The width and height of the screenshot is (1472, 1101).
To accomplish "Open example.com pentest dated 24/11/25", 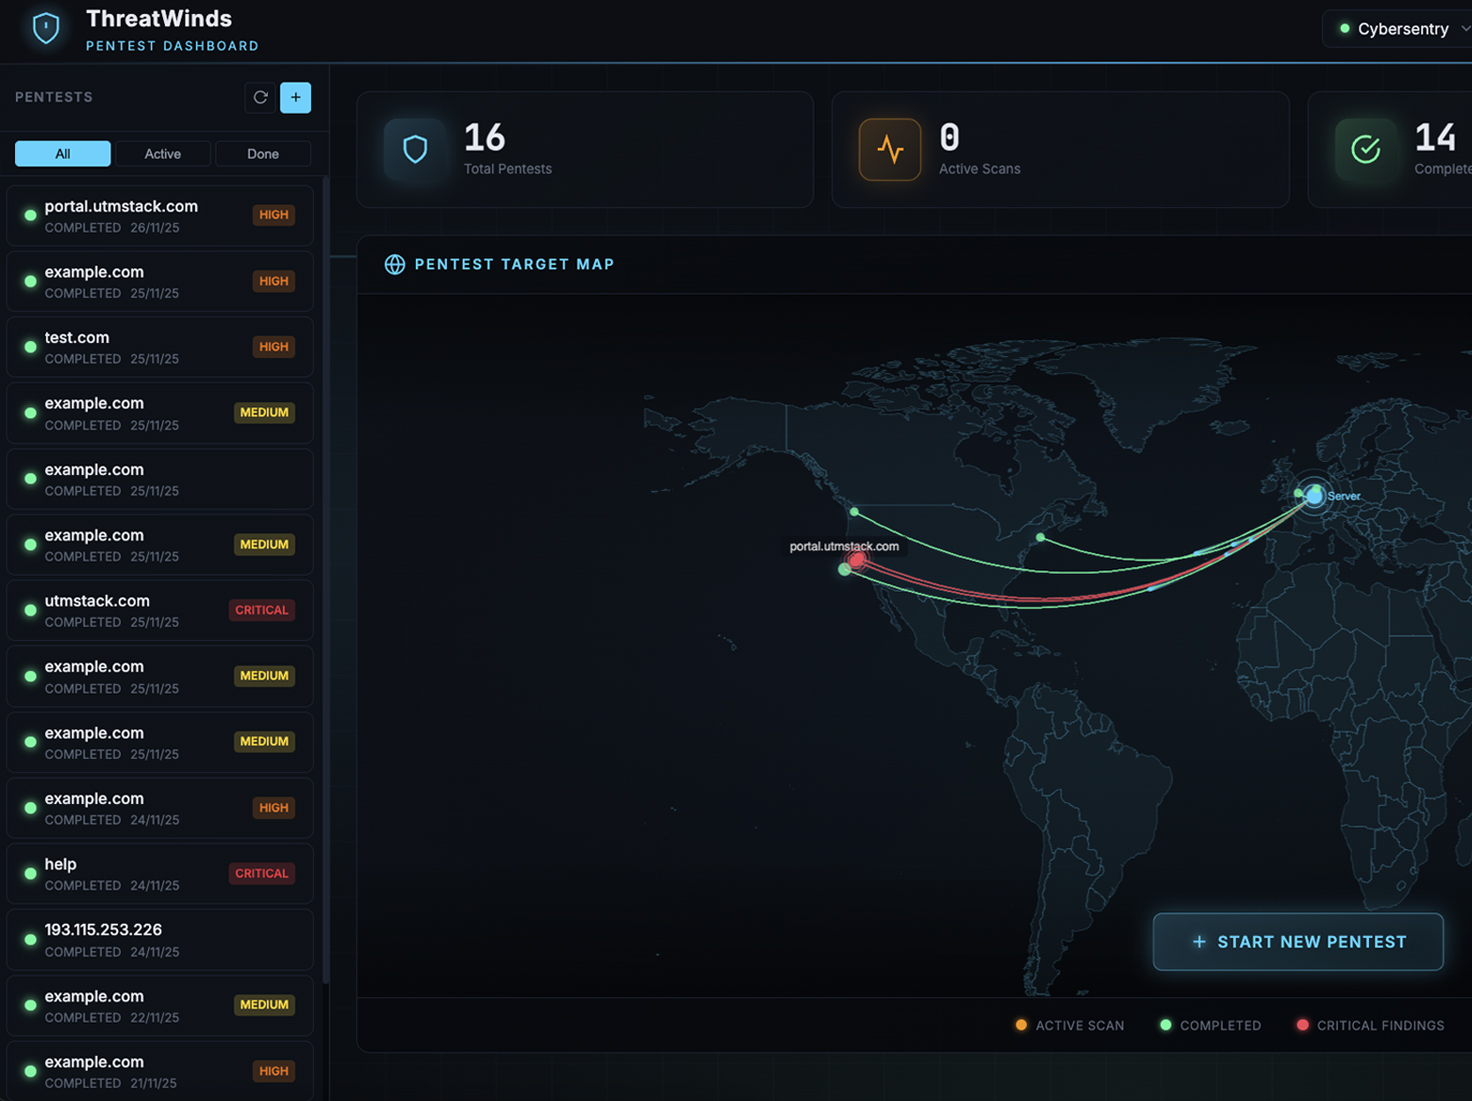I will pyautogui.click(x=160, y=808).
